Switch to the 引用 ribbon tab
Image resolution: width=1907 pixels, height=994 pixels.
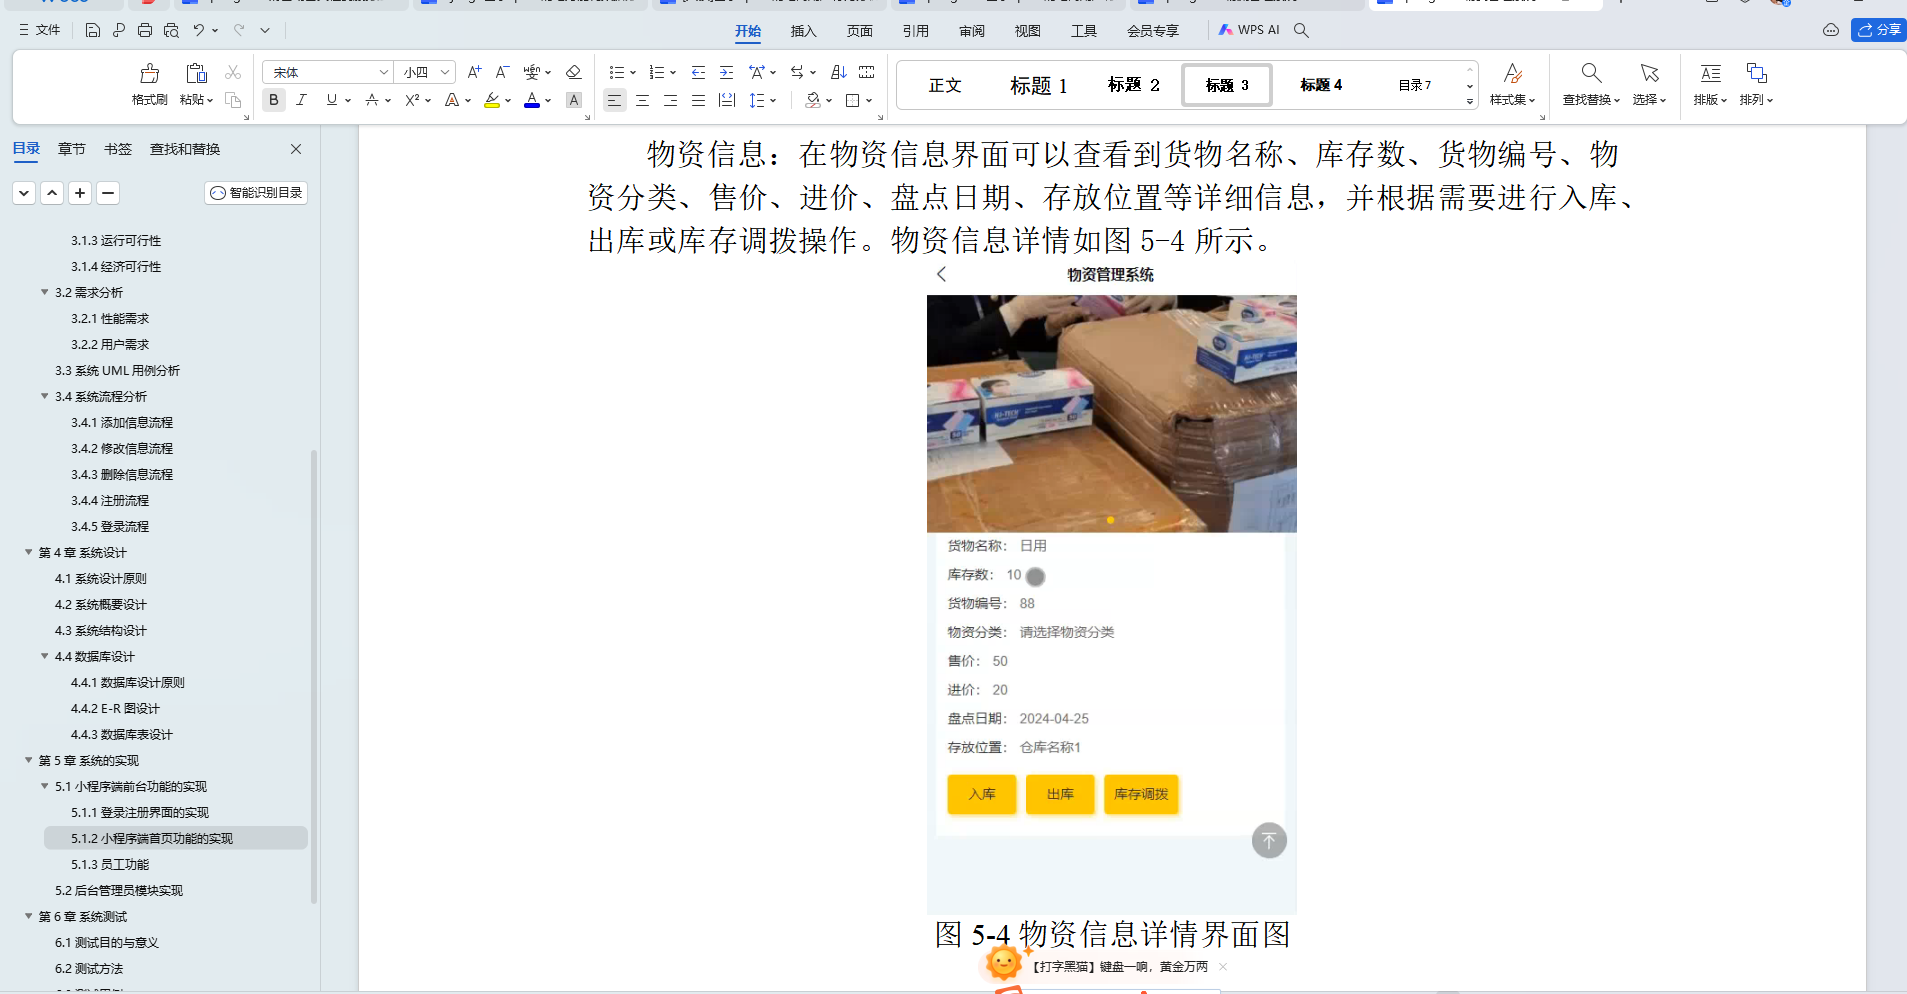(x=915, y=31)
